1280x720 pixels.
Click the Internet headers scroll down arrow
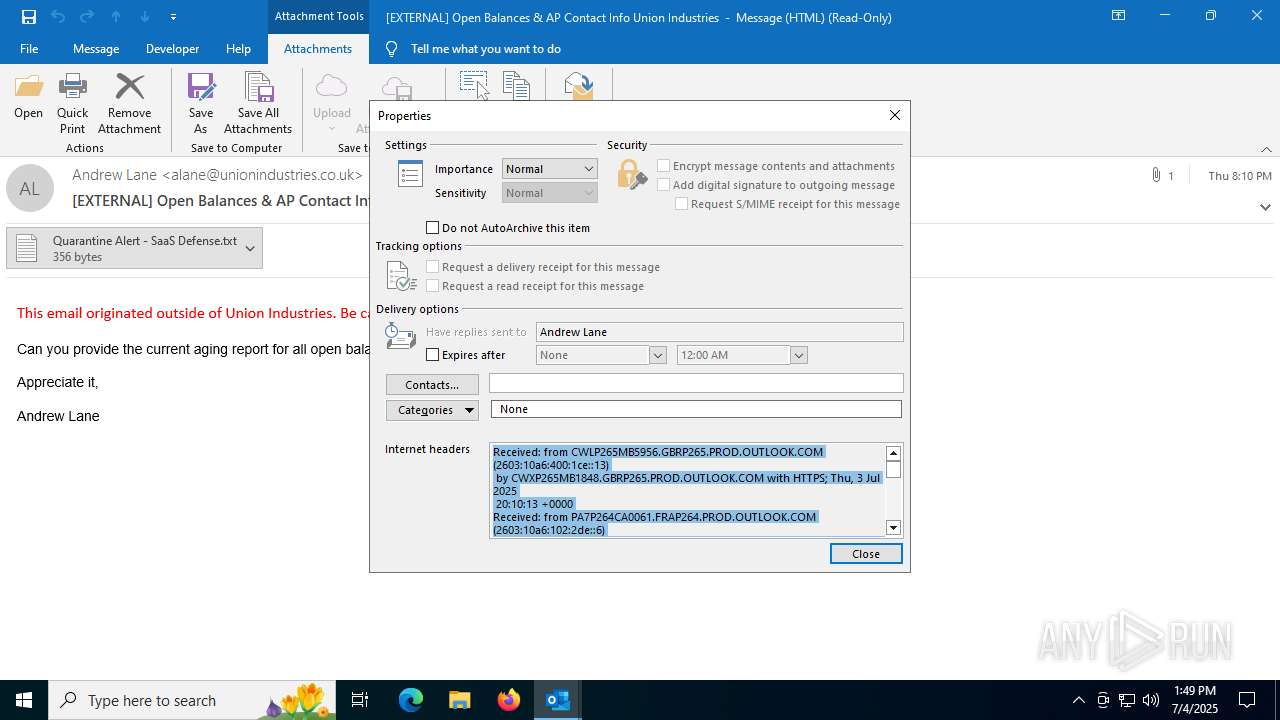[893, 527]
